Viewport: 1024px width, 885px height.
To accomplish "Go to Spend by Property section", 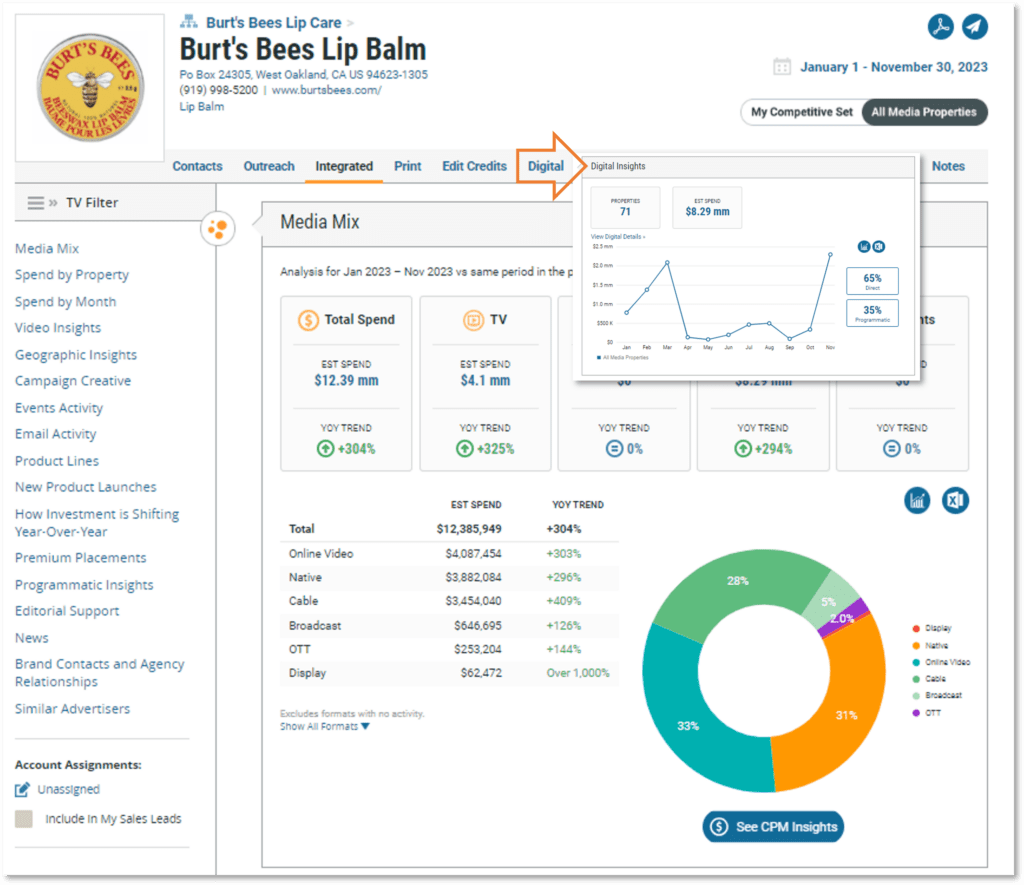I will pyautogui.click(x=72, y=275).
